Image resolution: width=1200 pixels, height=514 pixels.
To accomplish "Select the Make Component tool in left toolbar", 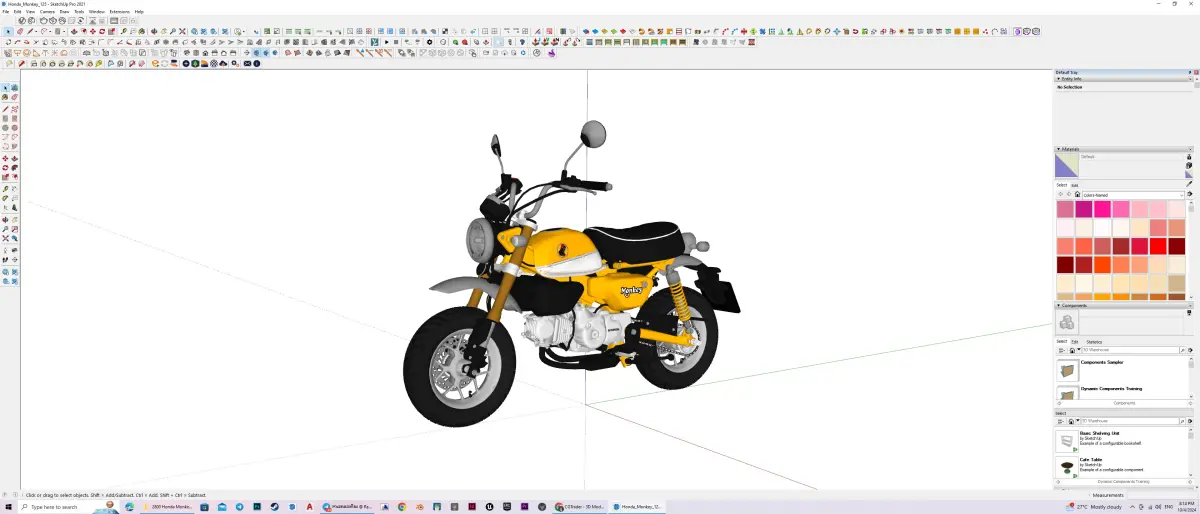I will point(15,87).
